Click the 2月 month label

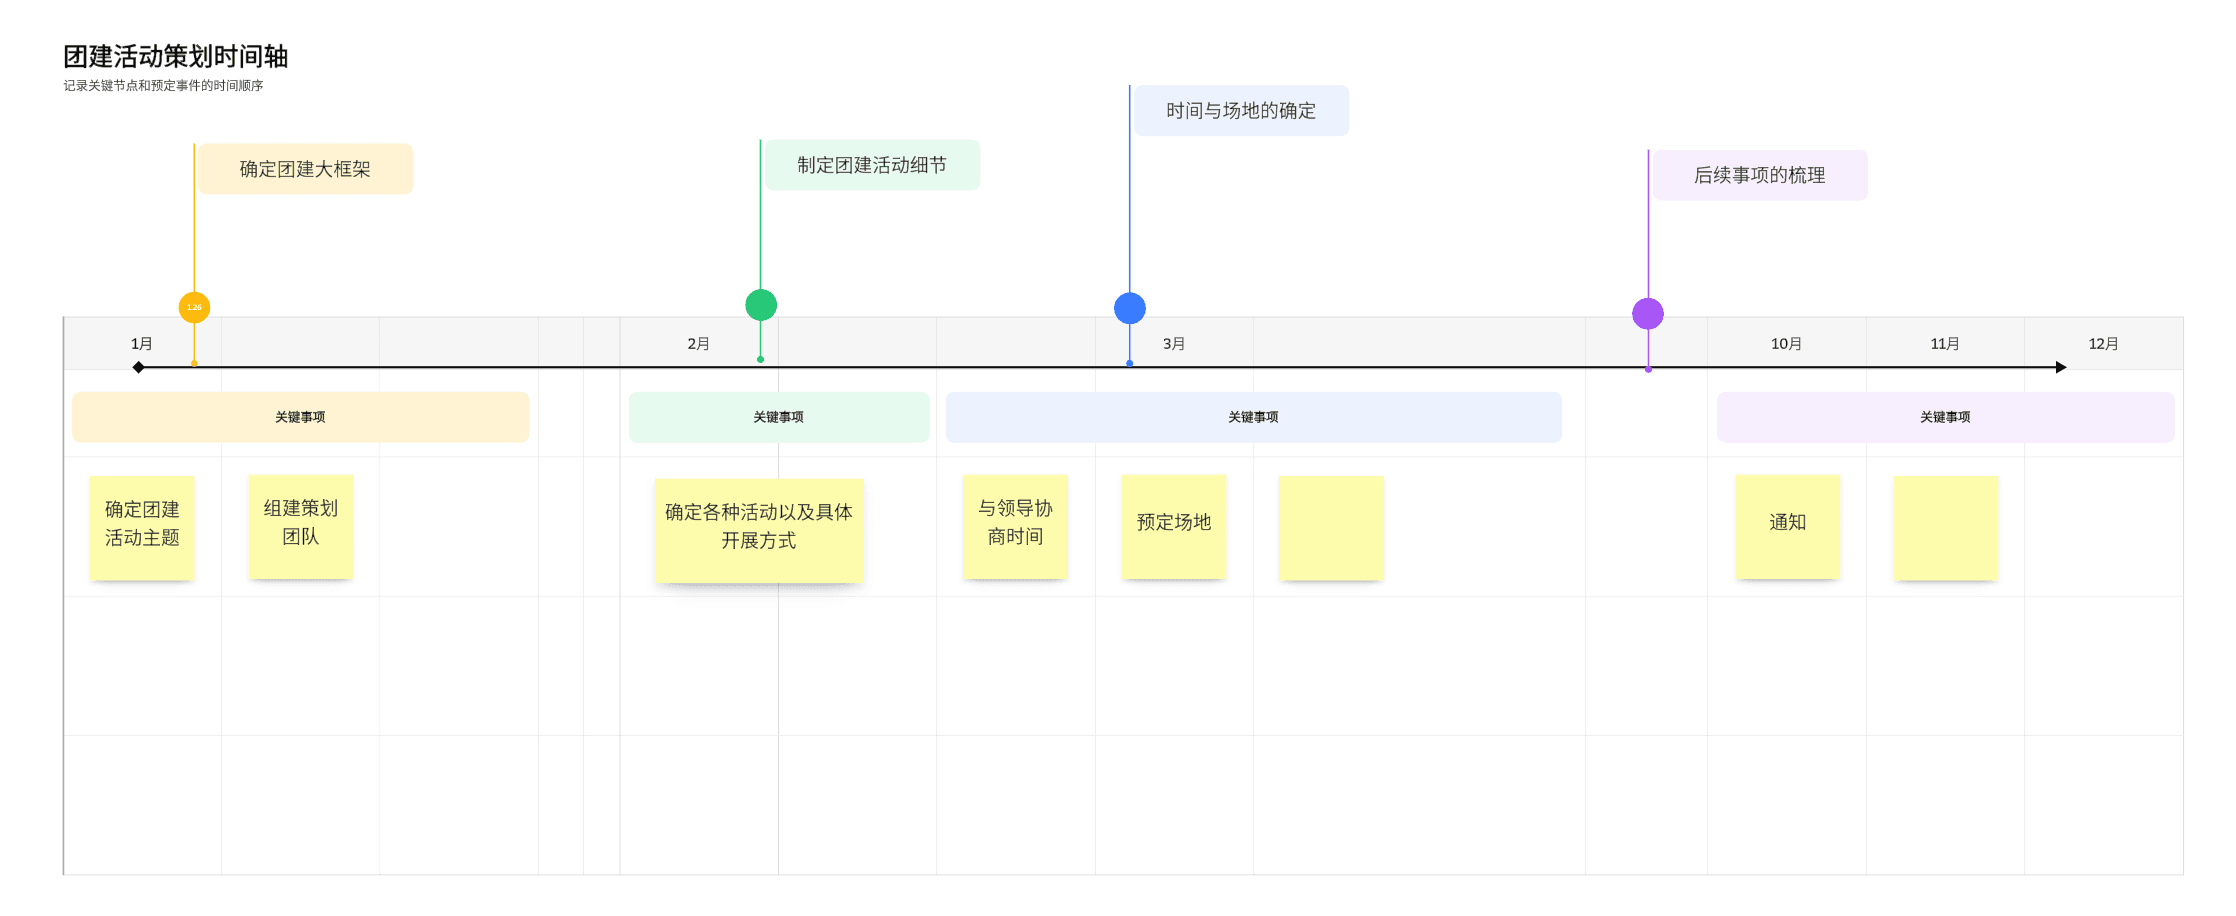(x=698, y=344)
